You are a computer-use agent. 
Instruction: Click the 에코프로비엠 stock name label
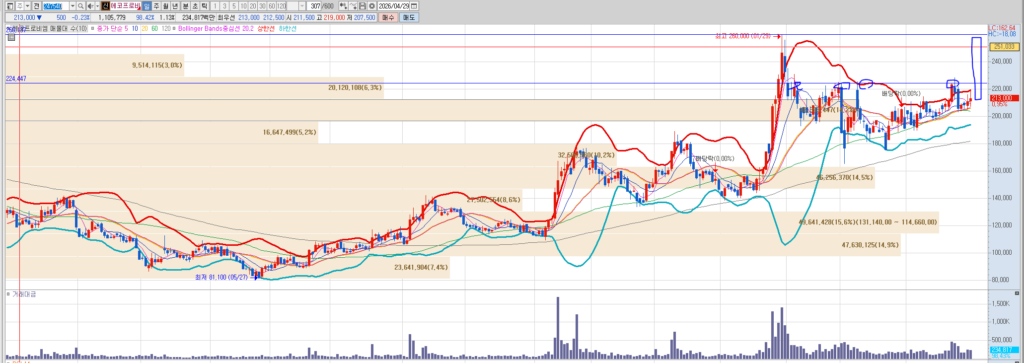(x=125, y=6)
